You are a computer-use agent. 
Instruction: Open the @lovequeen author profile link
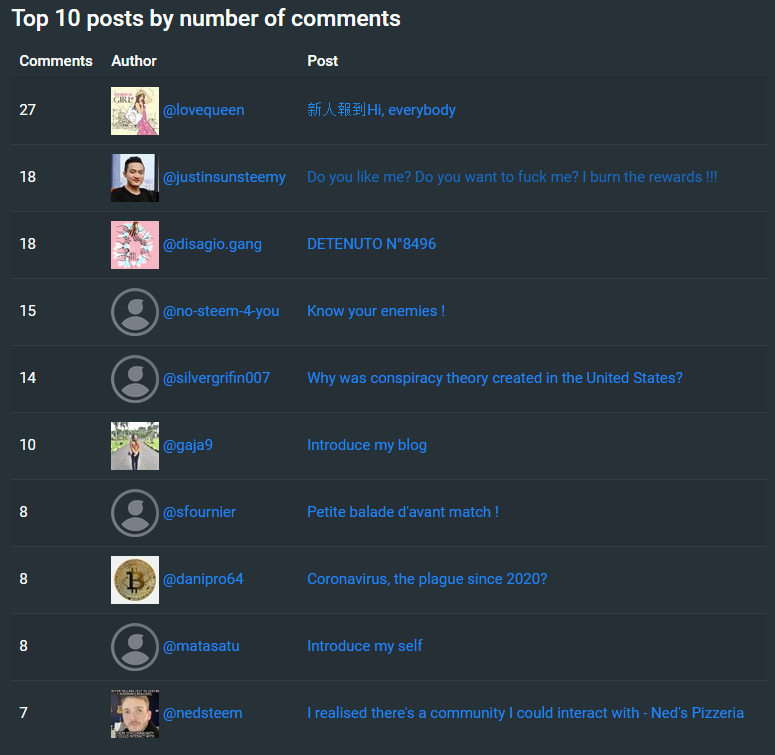pyautogui.click(x=203, y=110)
